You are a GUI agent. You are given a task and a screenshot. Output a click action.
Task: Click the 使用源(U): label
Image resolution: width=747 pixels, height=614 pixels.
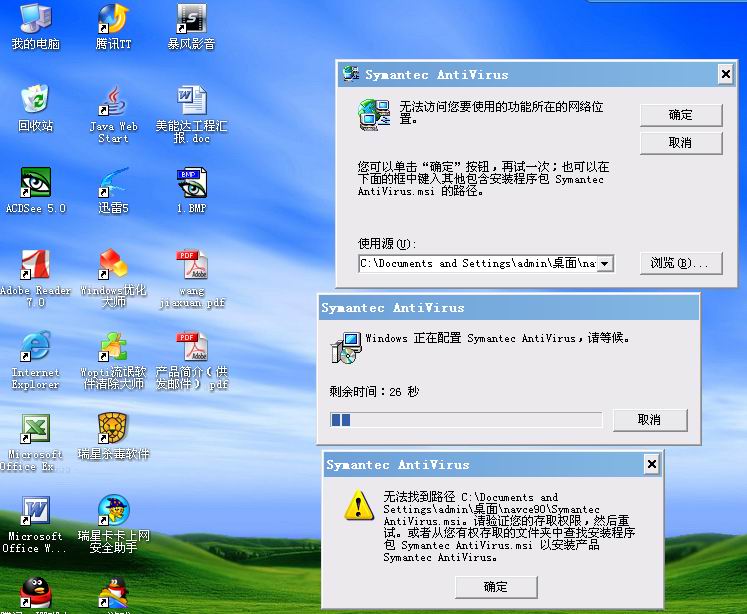(387, 244)
